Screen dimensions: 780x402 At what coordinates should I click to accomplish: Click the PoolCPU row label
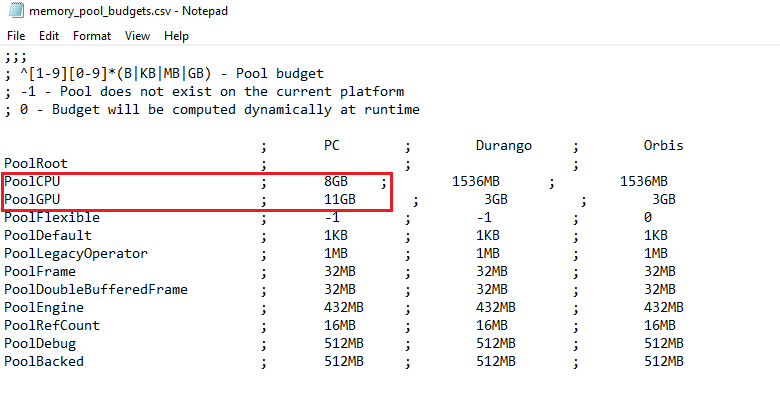coord(32,181)
